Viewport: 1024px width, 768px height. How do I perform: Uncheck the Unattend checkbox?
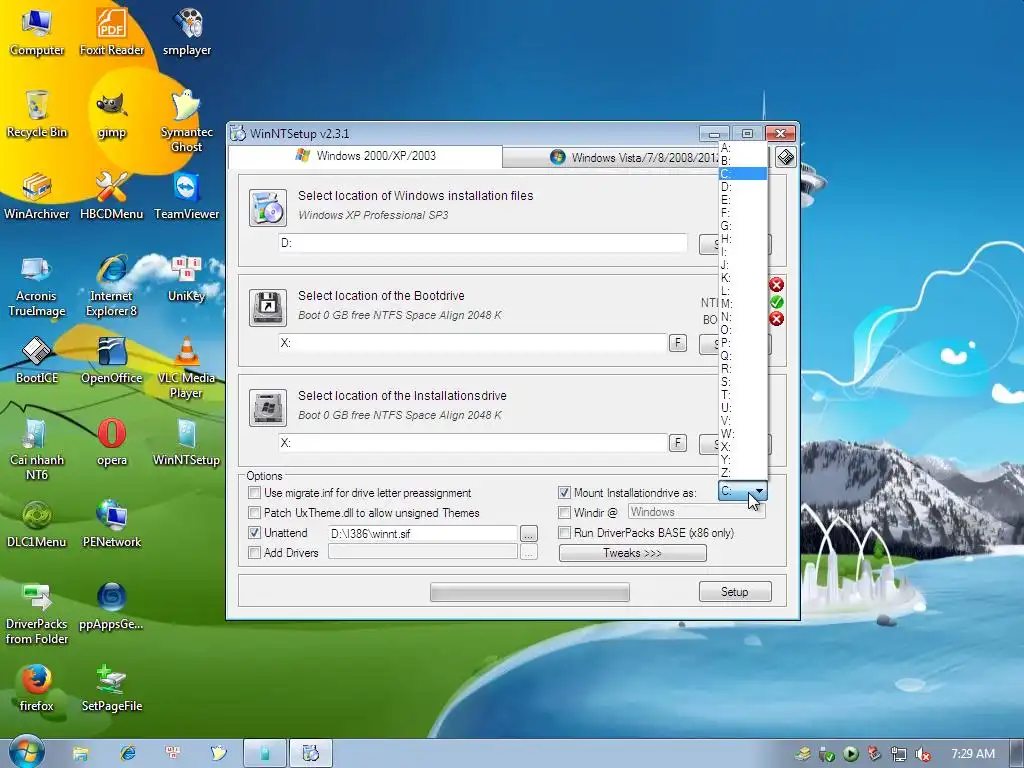click(x=255, y=532)
